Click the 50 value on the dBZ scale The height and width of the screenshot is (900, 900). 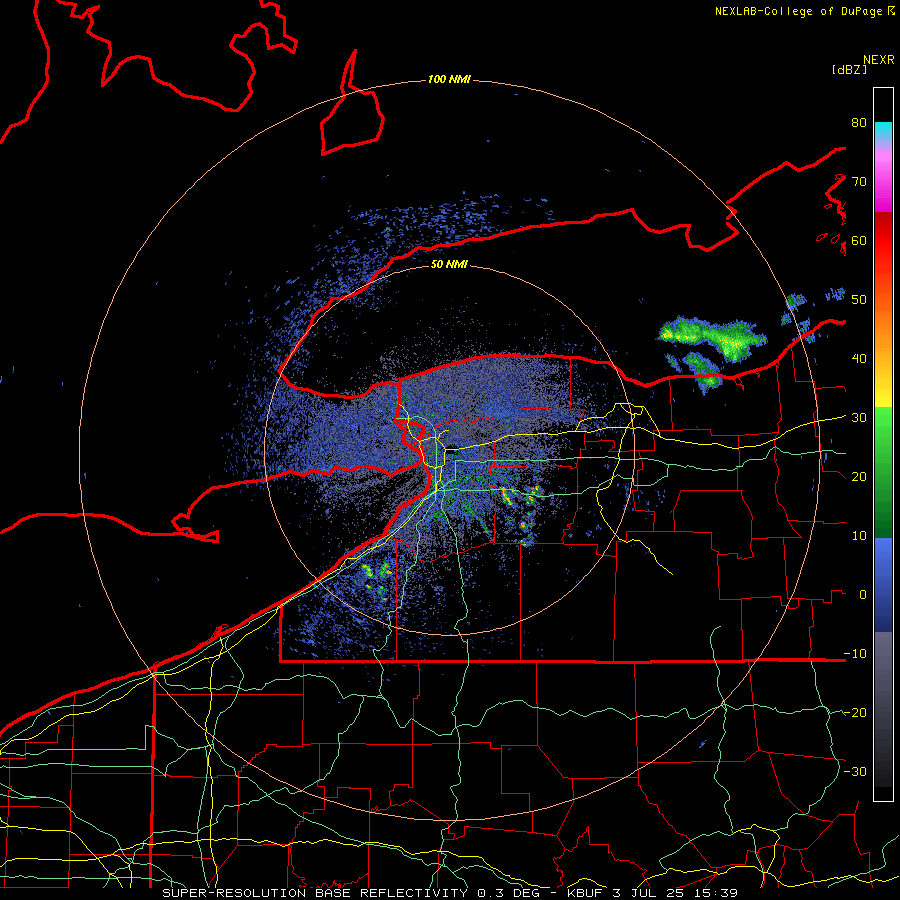point(859,300)
